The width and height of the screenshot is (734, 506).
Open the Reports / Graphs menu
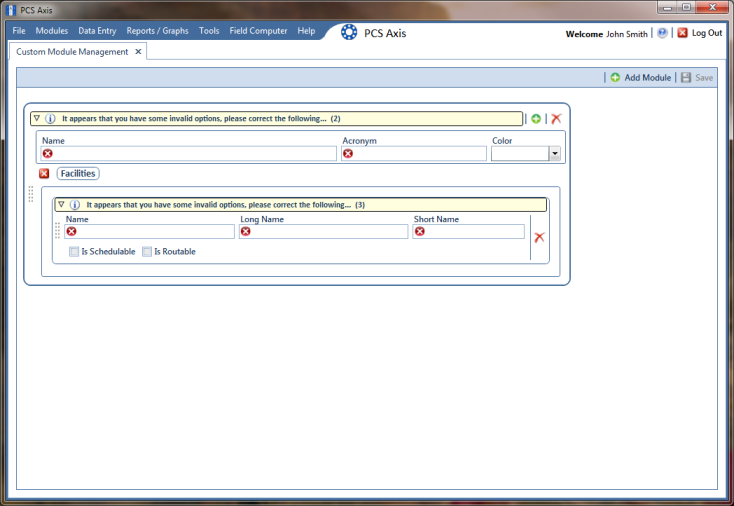(x=157, y=31)
